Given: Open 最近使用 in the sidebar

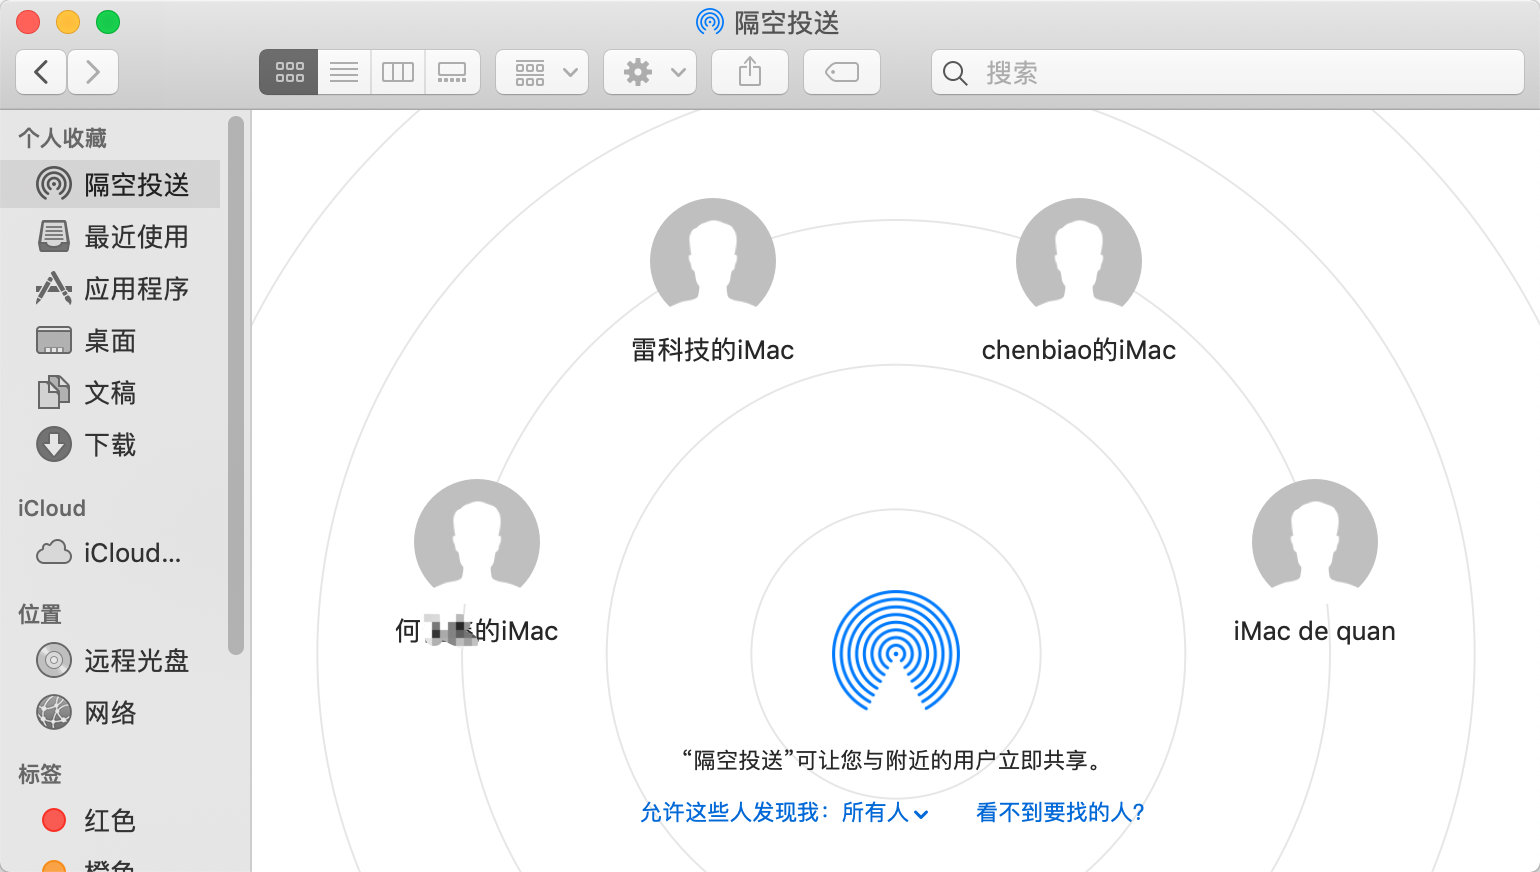Looking at the screenshot, I should point(110,236).
